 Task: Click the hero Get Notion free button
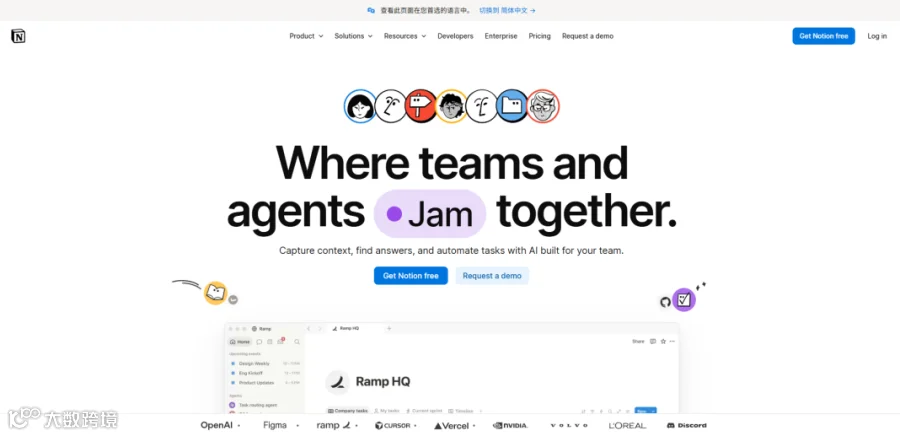pos(411,276)
